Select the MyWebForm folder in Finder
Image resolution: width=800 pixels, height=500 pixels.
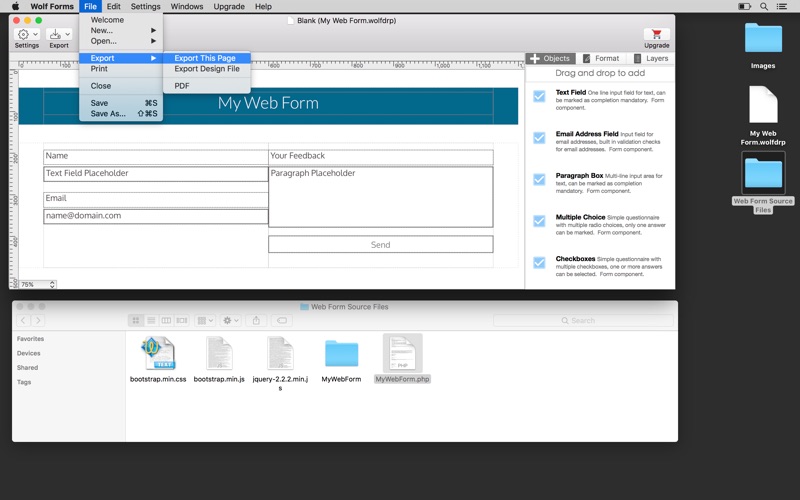341,353
